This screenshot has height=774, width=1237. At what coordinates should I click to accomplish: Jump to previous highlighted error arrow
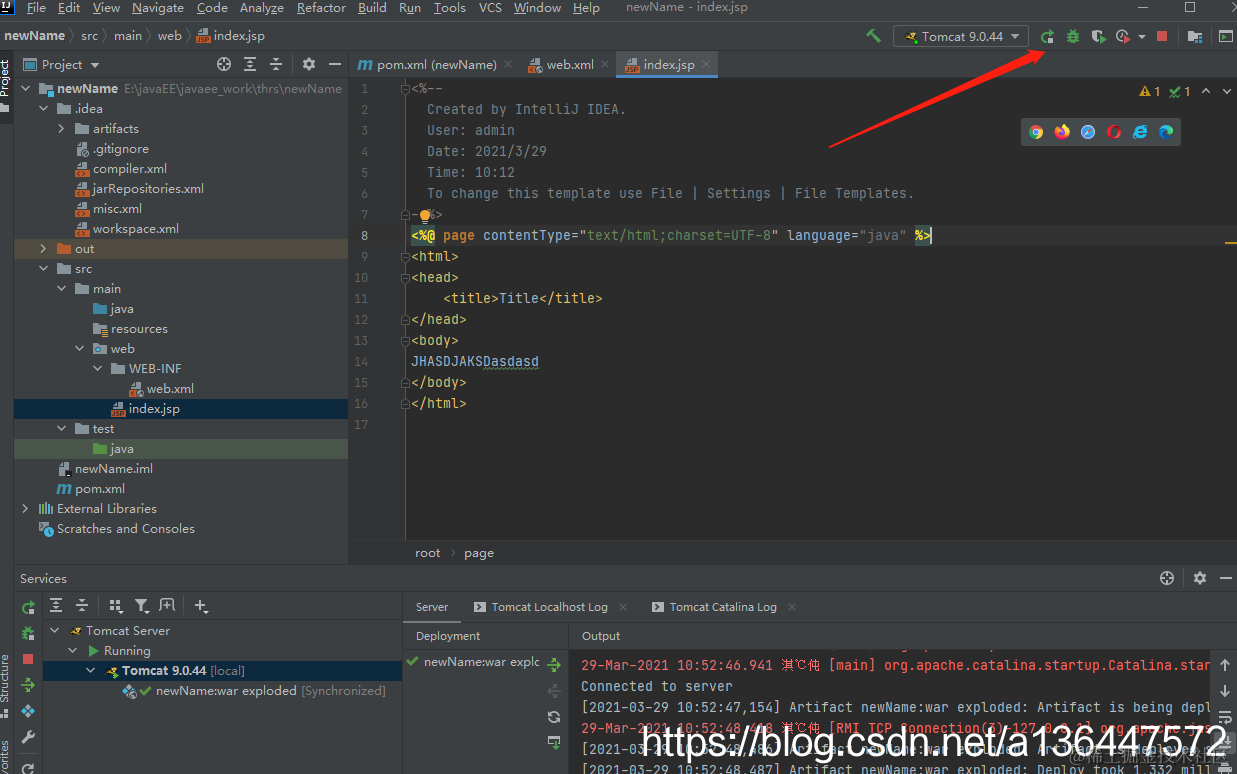point(1206,91)
